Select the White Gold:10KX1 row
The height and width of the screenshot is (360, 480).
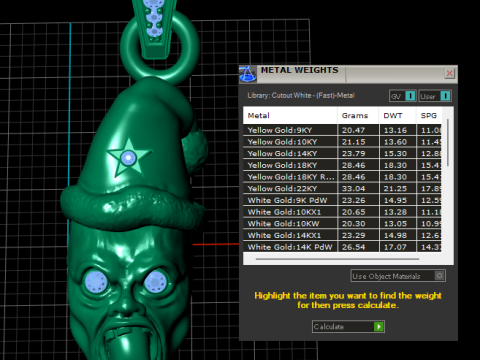coord(342,212)
